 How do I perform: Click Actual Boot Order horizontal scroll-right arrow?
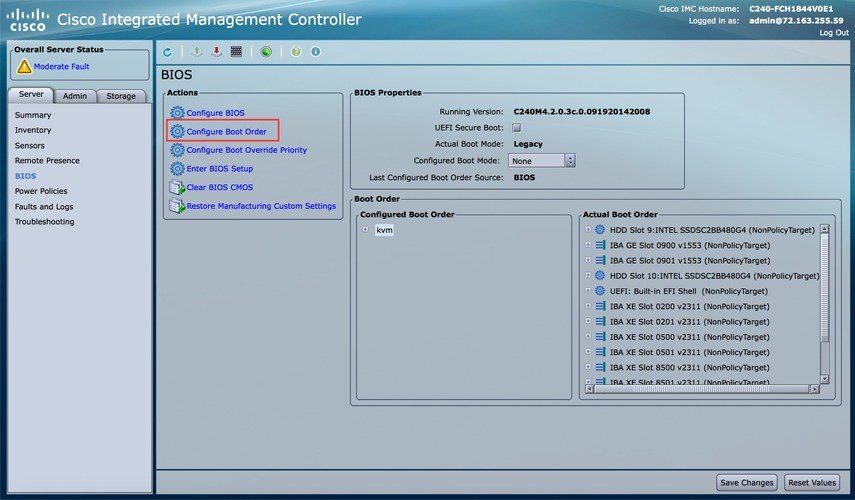[815, 389]
